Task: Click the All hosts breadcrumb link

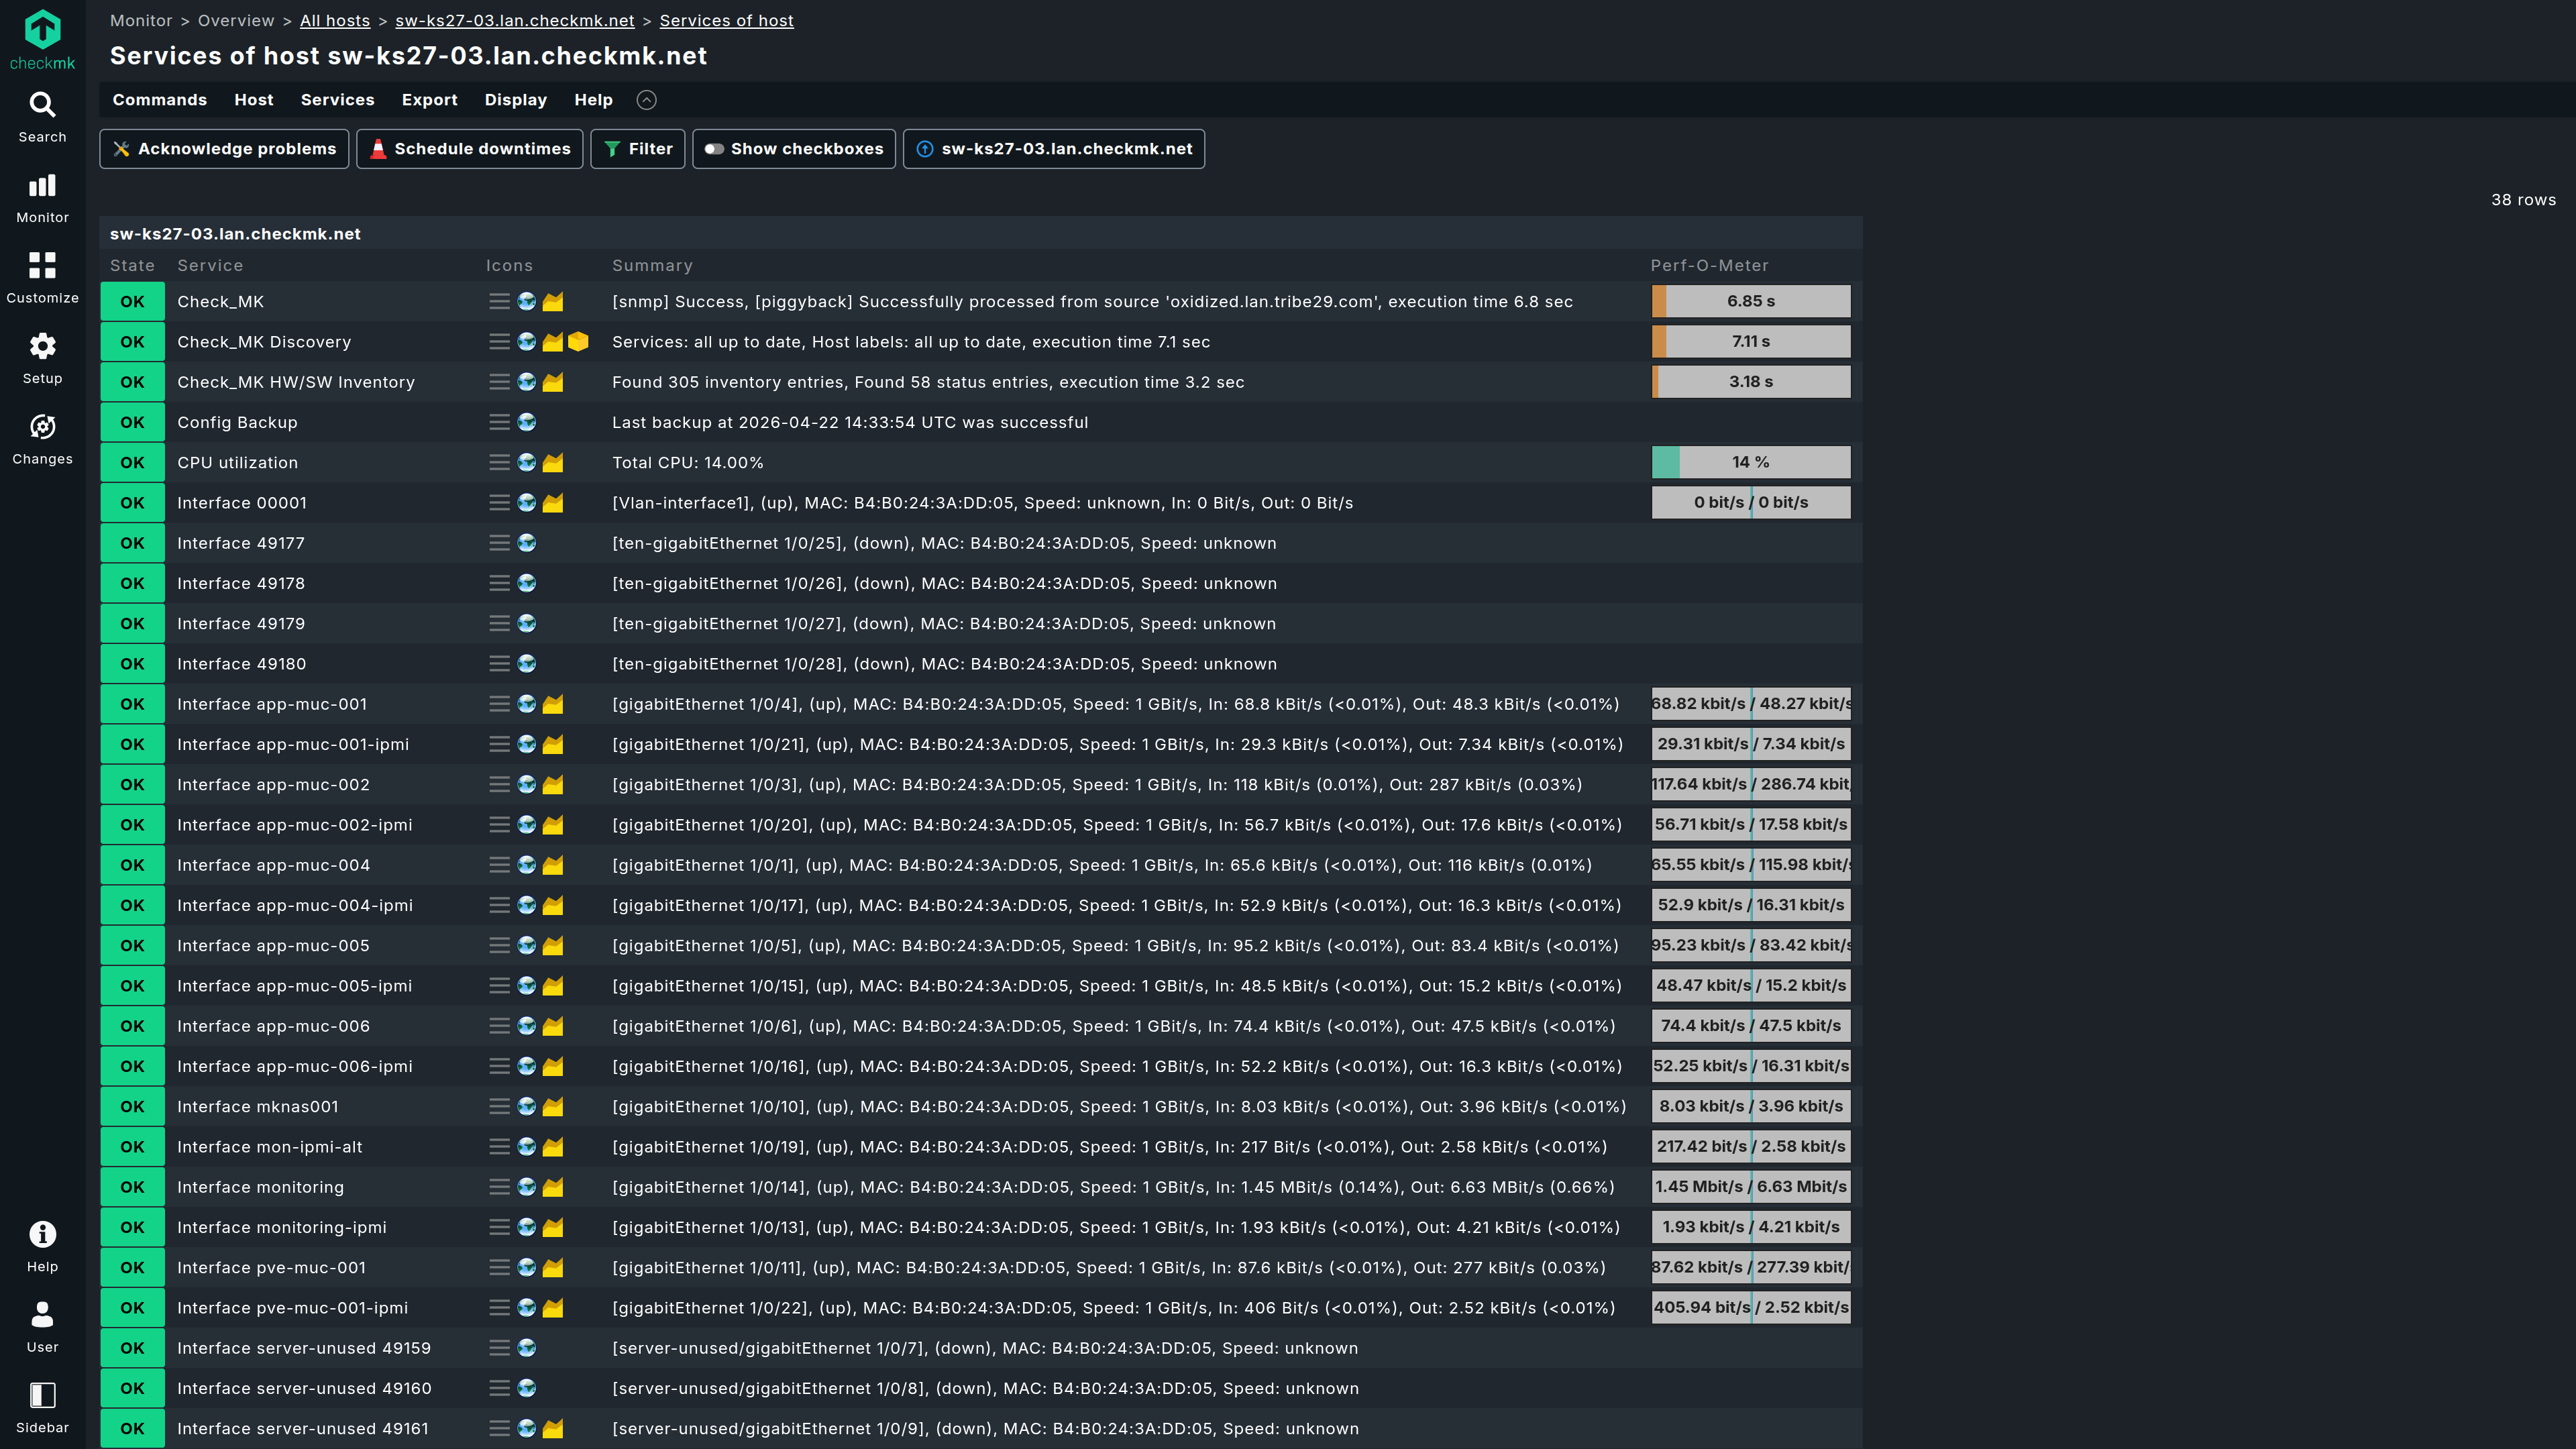Action: click(x=334, y=21)
